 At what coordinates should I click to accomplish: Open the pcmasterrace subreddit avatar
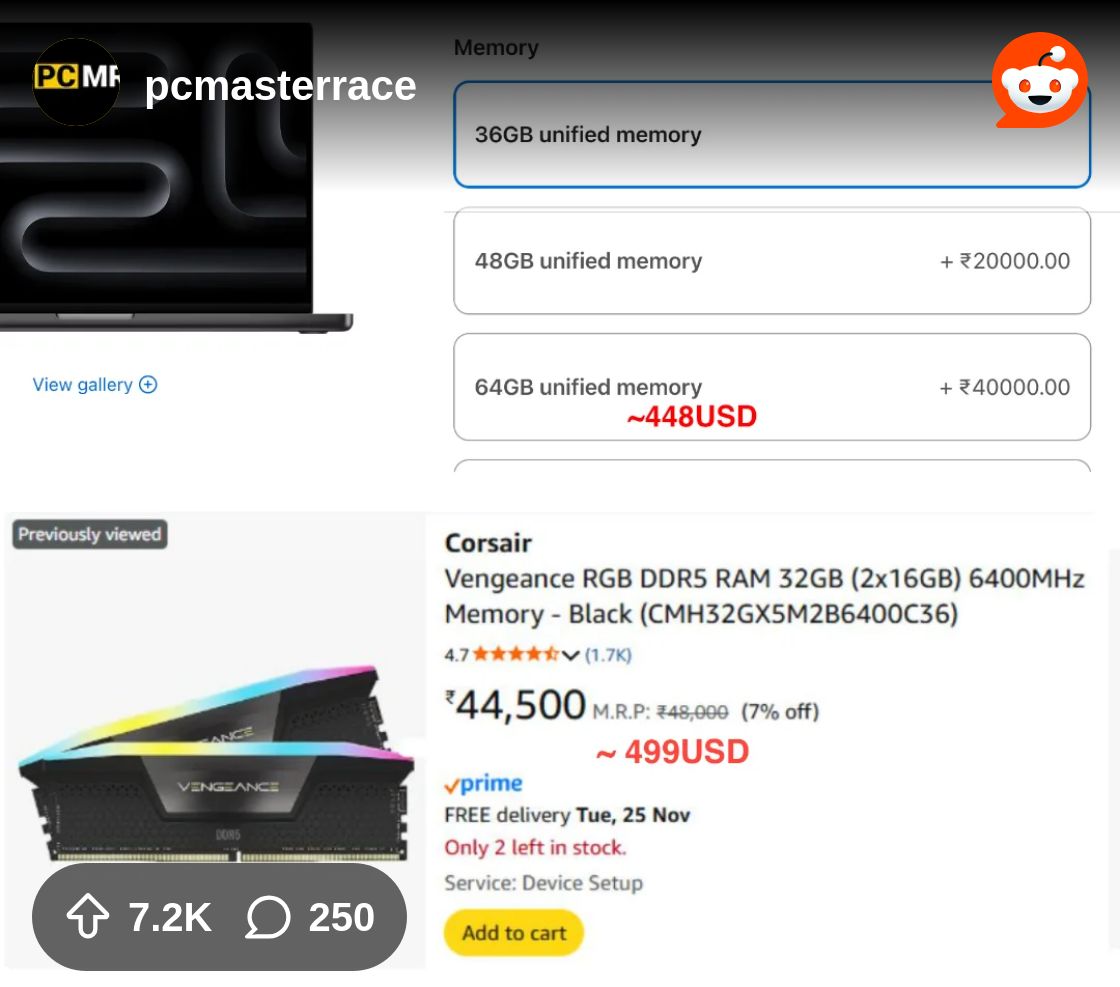[x=76, y=82]
